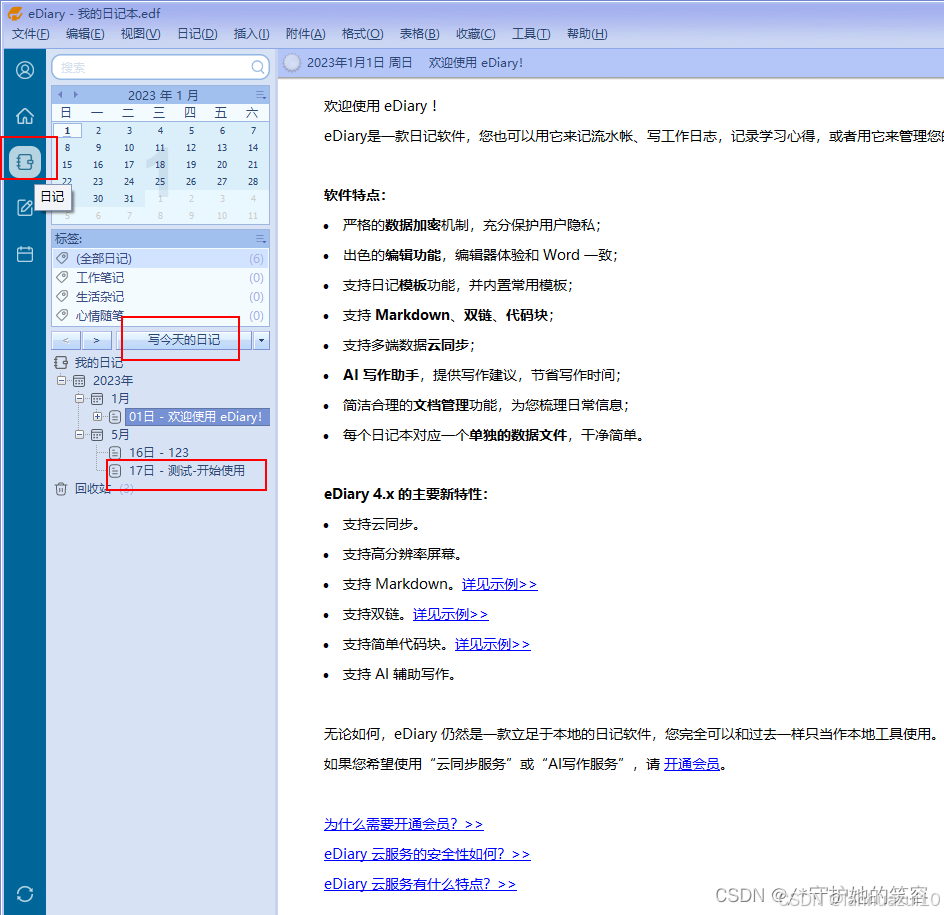The width and height of the screenshot is (944, 915).
Task: Click the eDiary app logo in title bar
Action: 15,13
